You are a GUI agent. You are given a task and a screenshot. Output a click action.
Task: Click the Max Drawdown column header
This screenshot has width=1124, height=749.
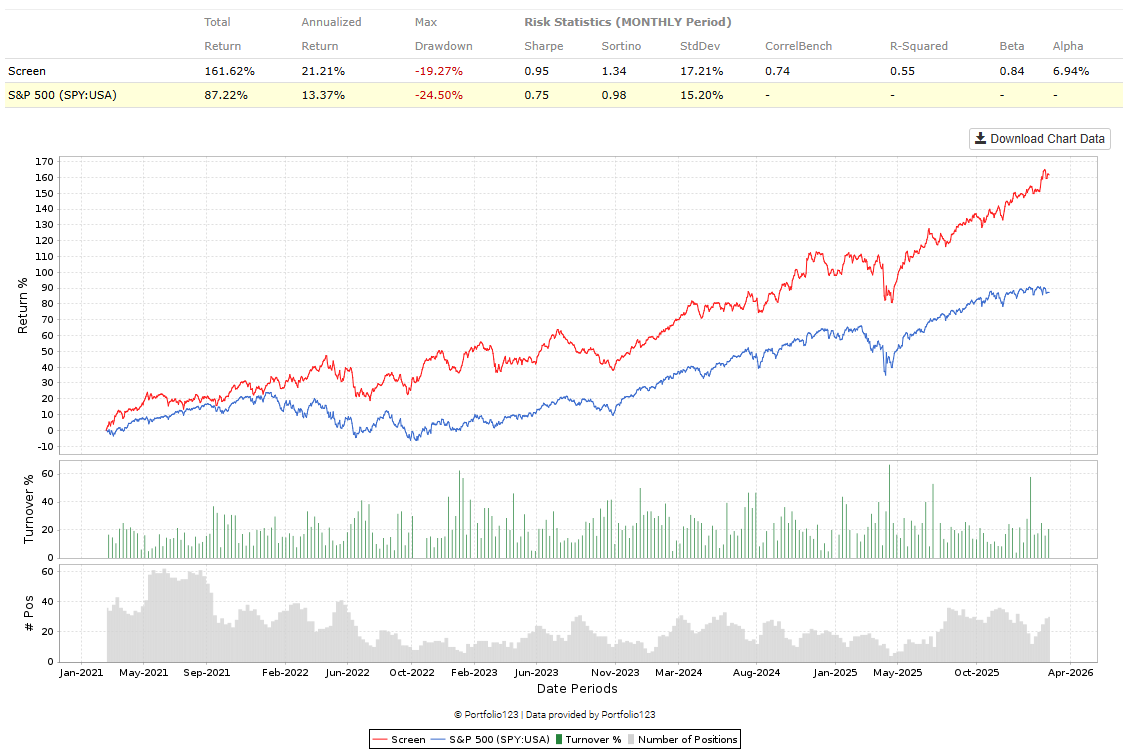[443, 34]
